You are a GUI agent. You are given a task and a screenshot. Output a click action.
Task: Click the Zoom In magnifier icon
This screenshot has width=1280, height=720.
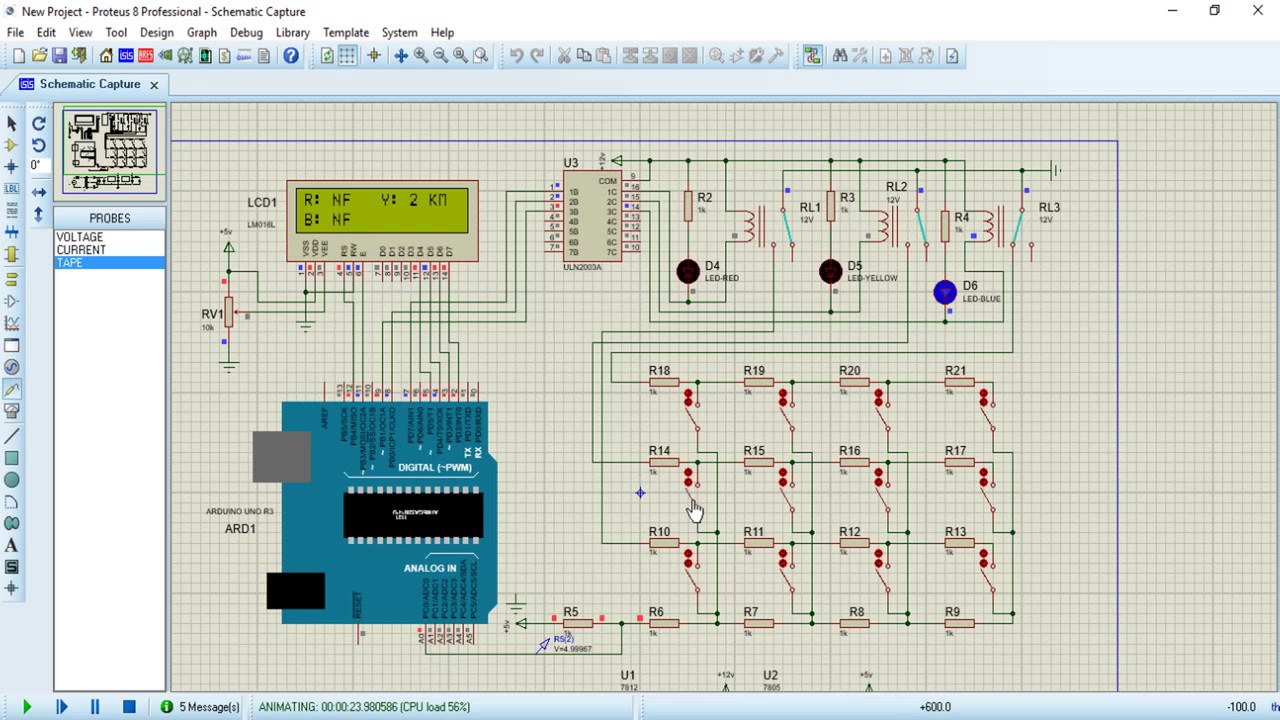point(421,56)
